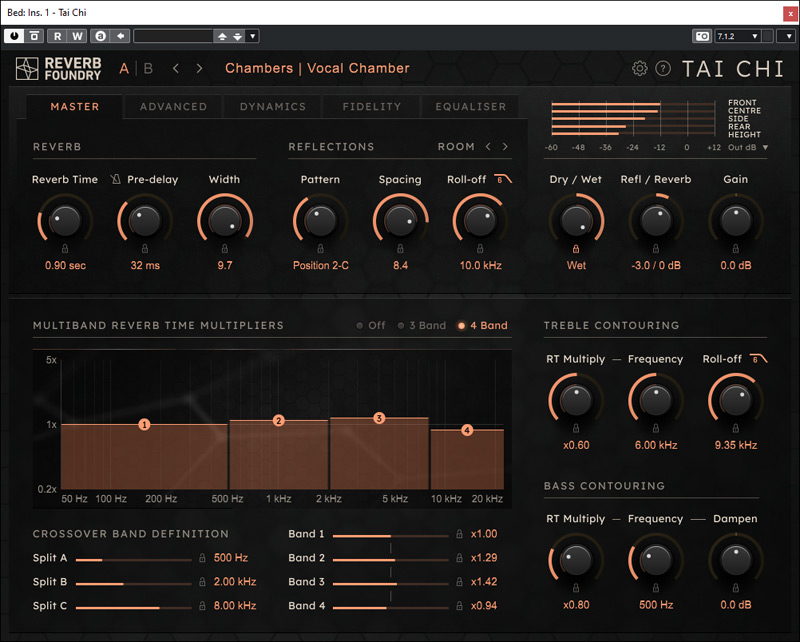800x642 pixels.
Task: Open the settings gear icon
Action: pos(640,69)
